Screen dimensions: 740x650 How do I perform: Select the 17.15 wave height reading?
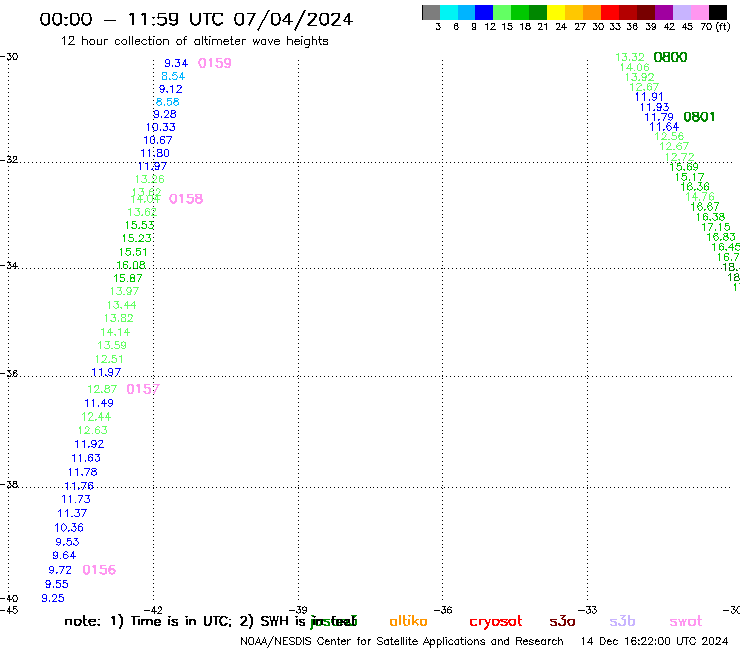coord(716,227)
